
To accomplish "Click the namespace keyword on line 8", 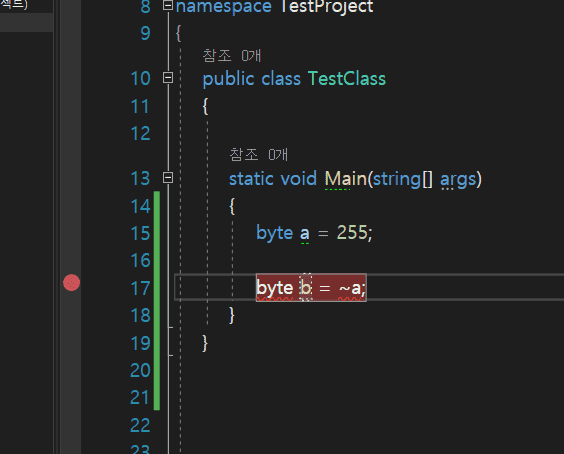I will (x=223, y=6).
